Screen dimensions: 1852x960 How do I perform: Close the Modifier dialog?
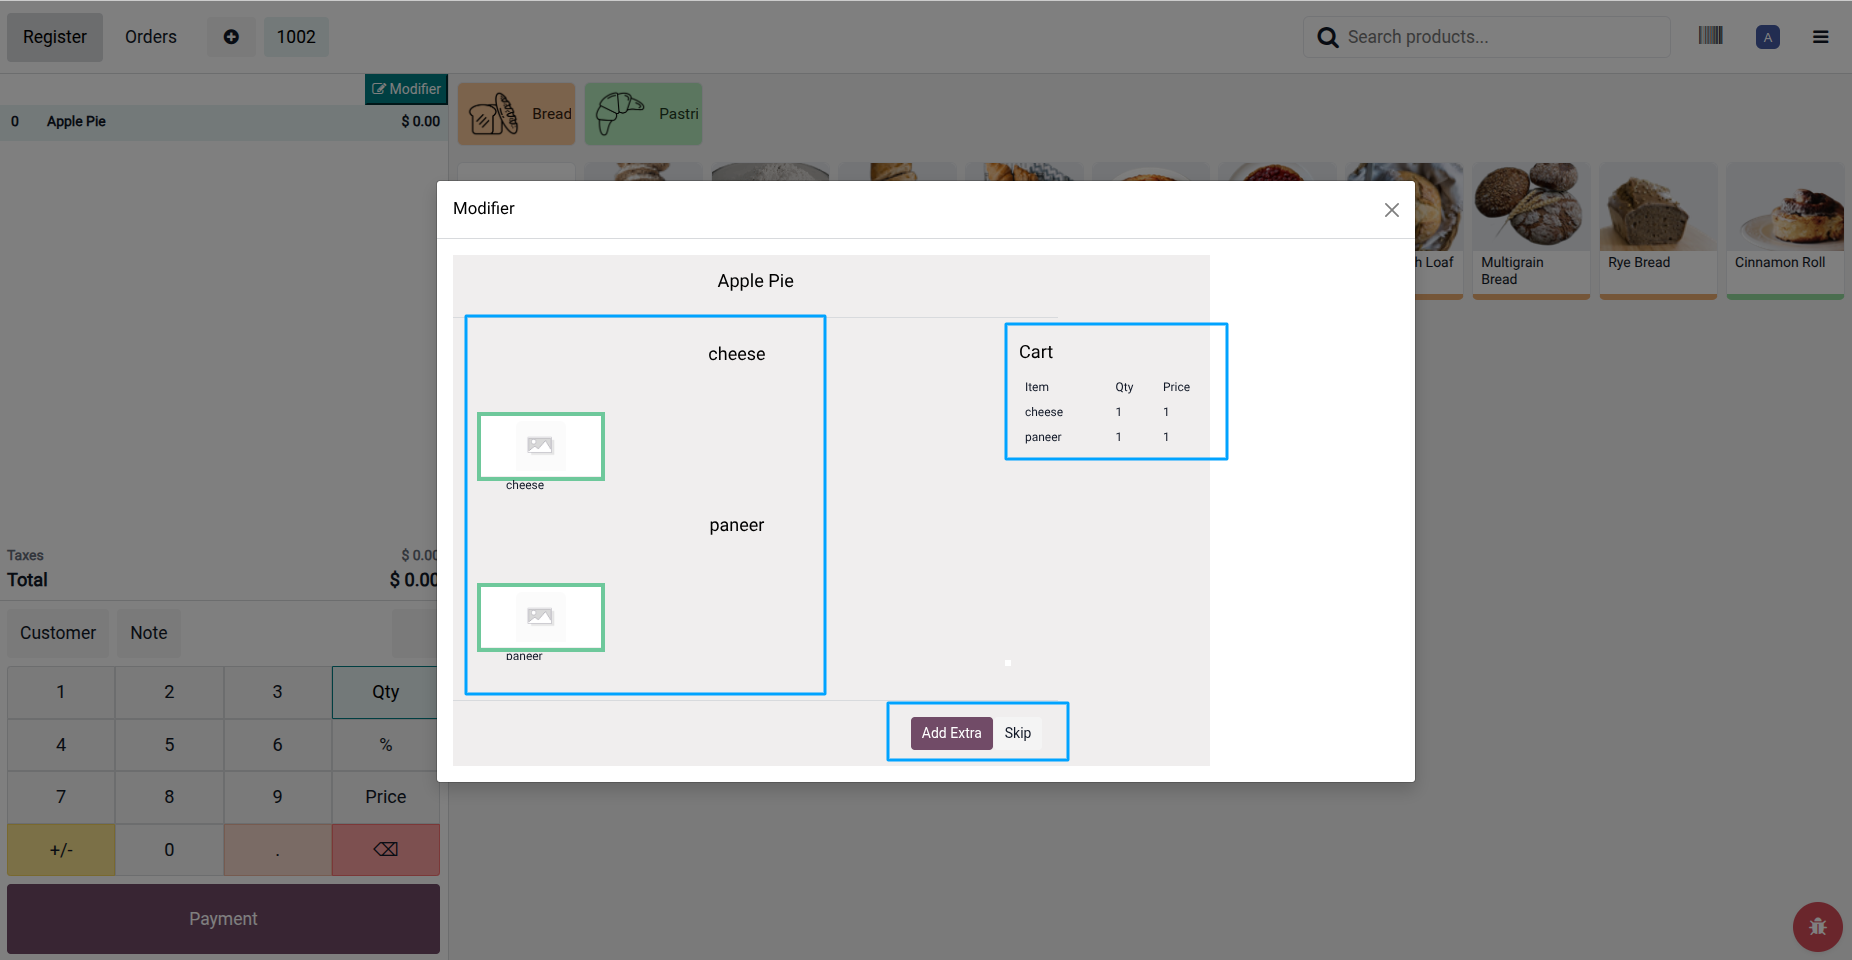click(1391, 210)
